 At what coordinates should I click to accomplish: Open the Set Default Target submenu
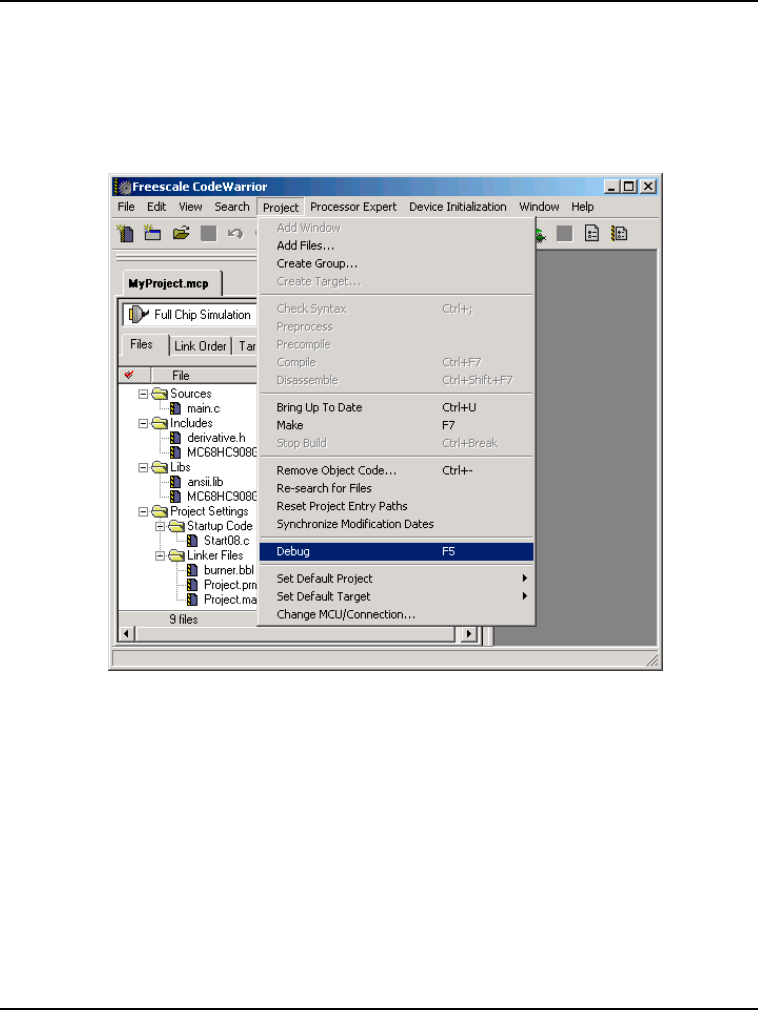pyautogui.click(x=396, y=596)
